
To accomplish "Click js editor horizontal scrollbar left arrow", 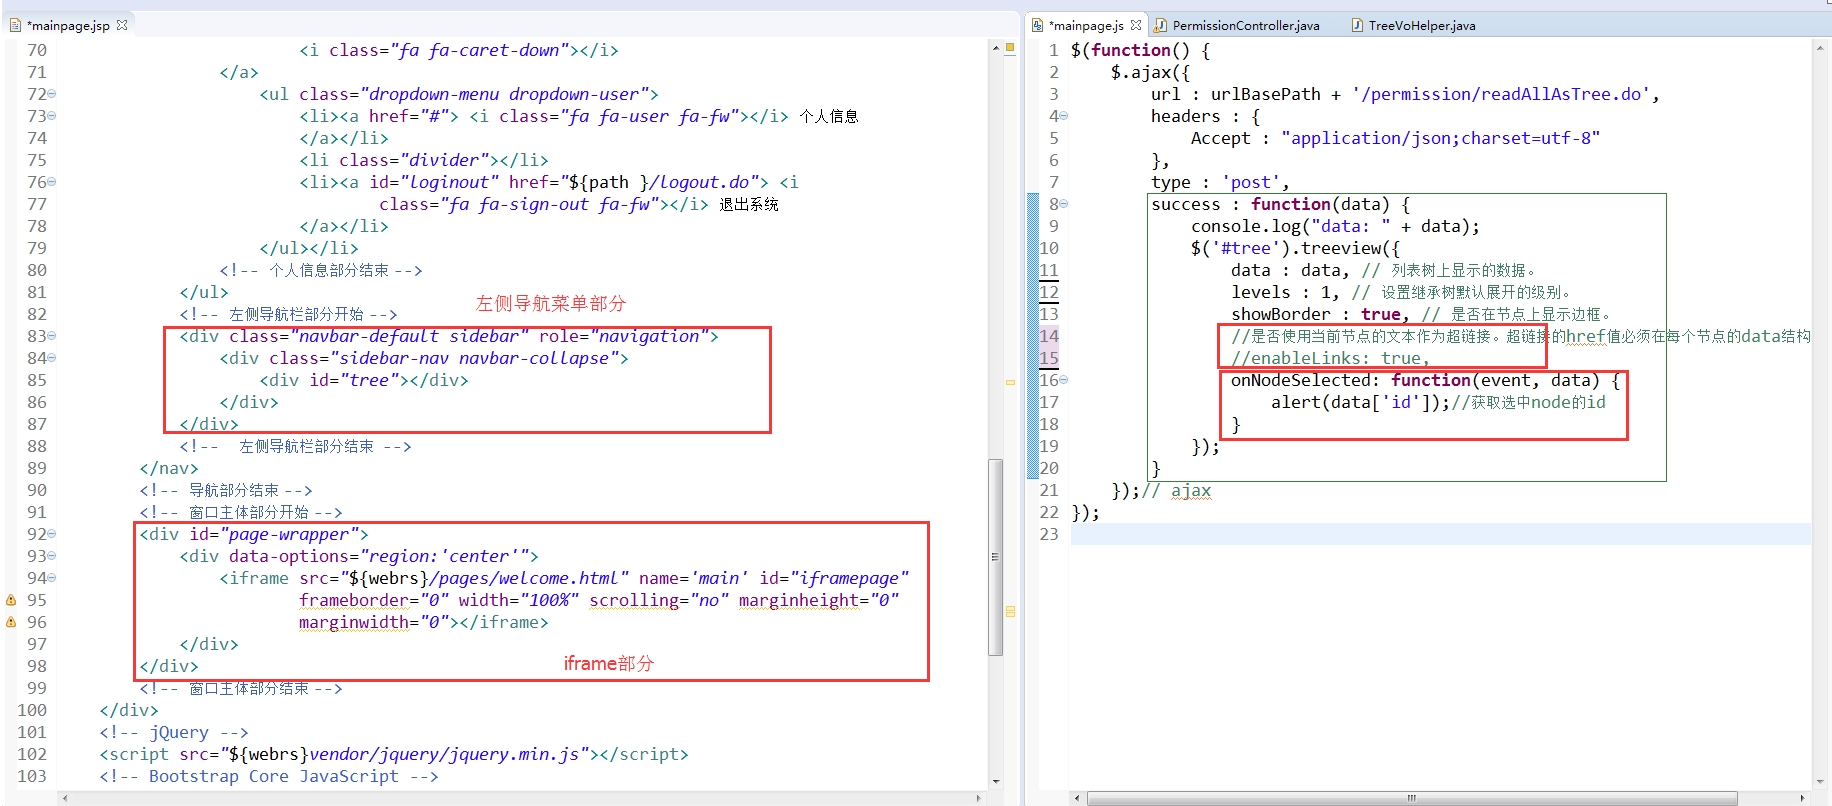I will point(1076,798).
